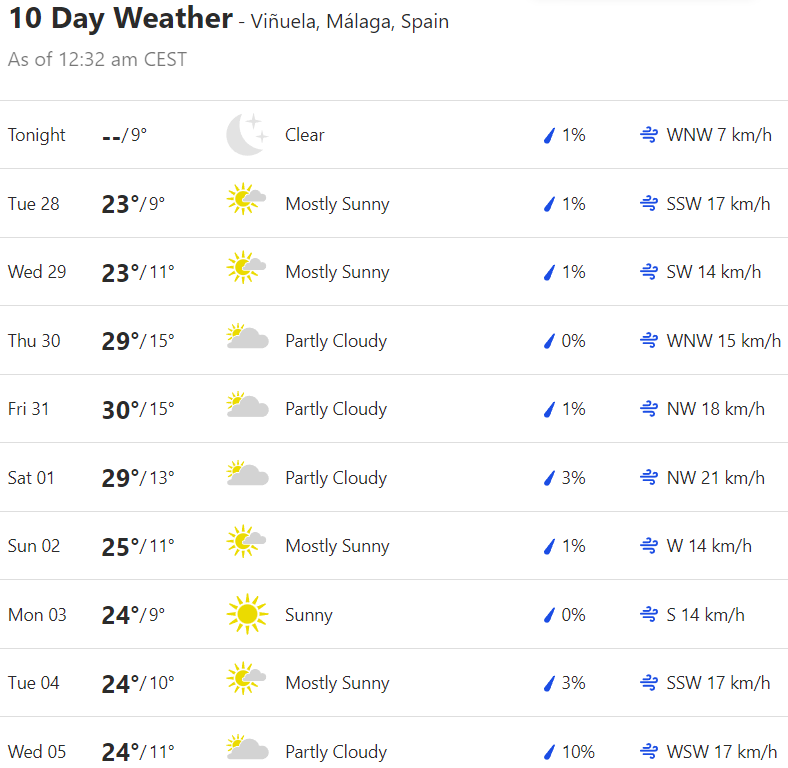The width and height of the screenshot is (788, 768).
Task: Click the Thu 30 temperature 29°/15°
Action: tap(138, 341)
